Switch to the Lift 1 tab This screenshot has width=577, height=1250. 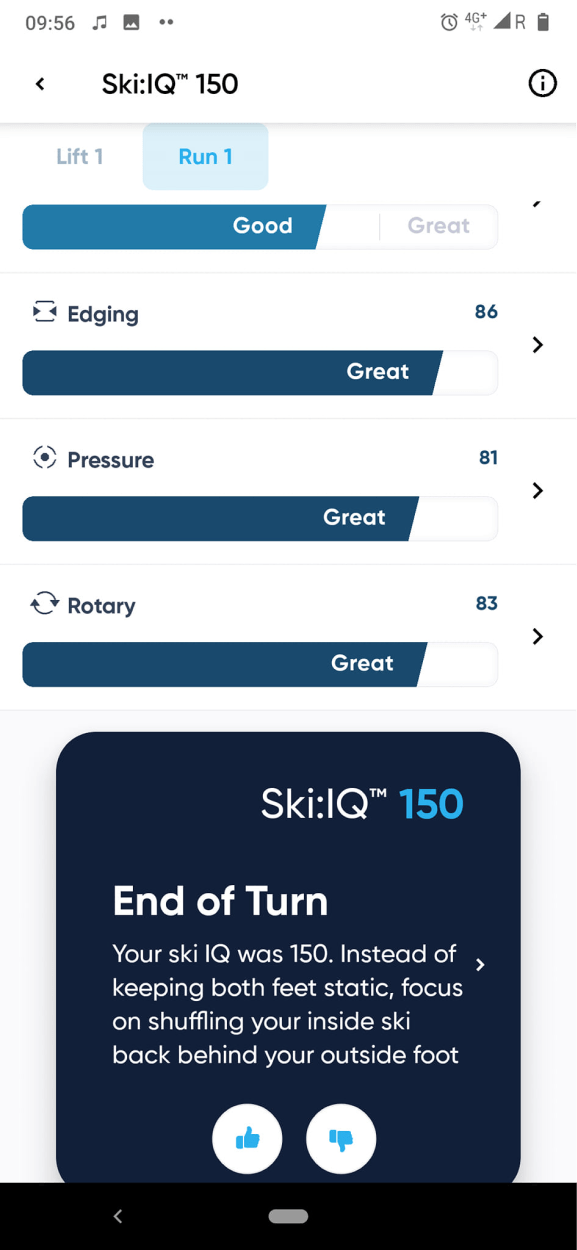tap(80, 156)
